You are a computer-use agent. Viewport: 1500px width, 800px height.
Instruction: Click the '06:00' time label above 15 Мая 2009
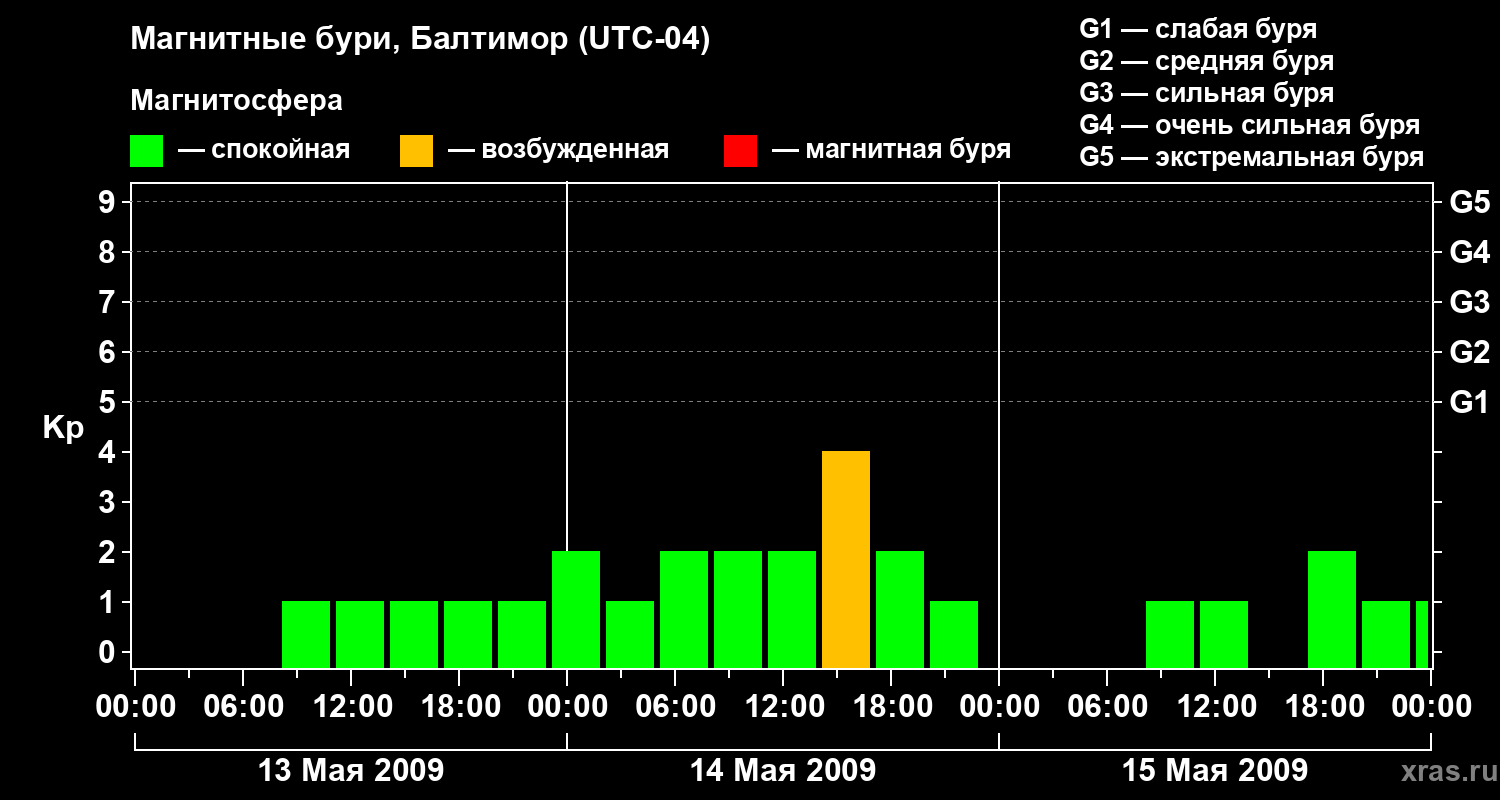(x=1107, y=707)
